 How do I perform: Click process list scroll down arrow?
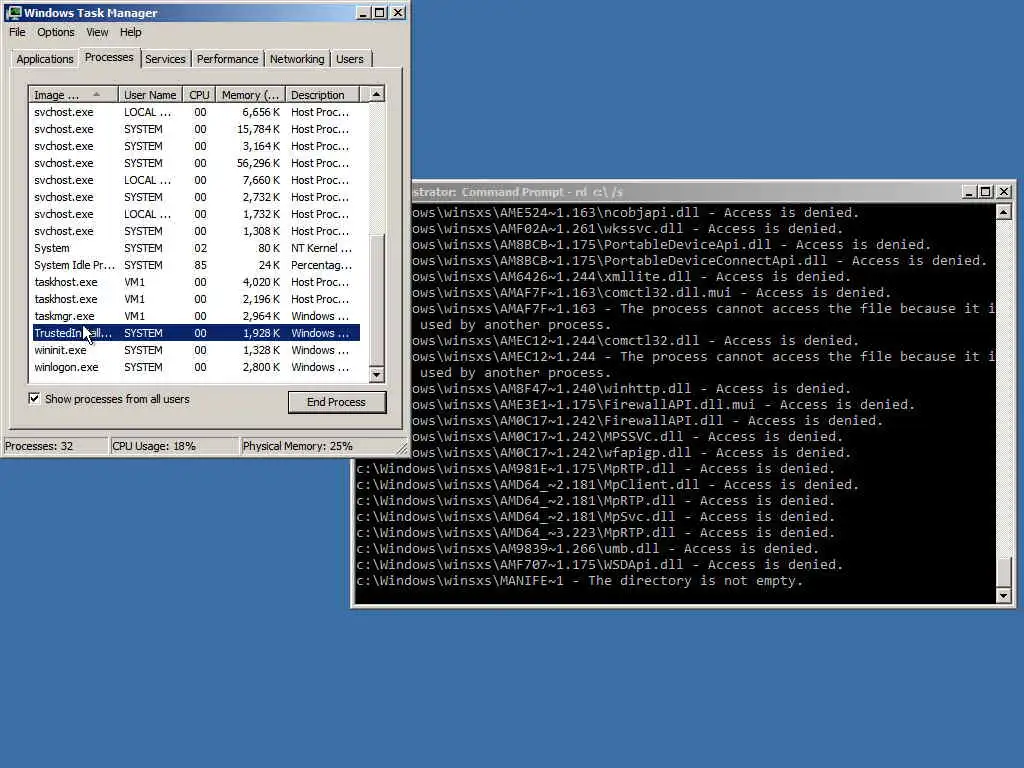[x=376, y=375]
